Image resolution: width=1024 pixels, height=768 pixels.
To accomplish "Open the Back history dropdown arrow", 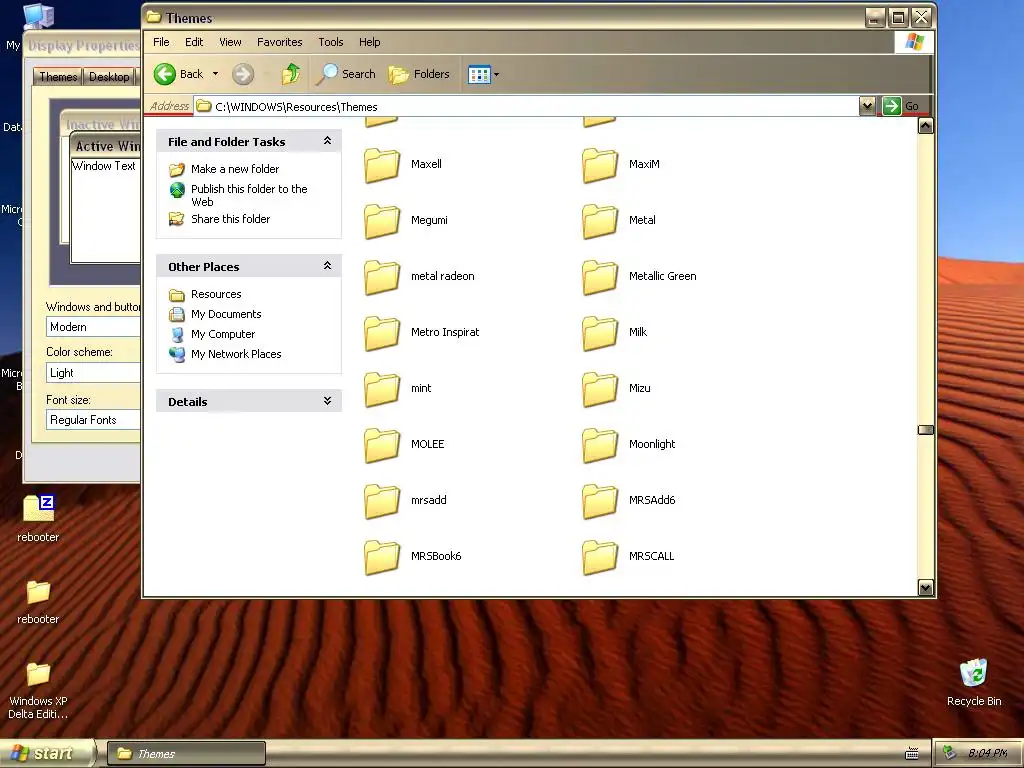I will tap(216, 74).
